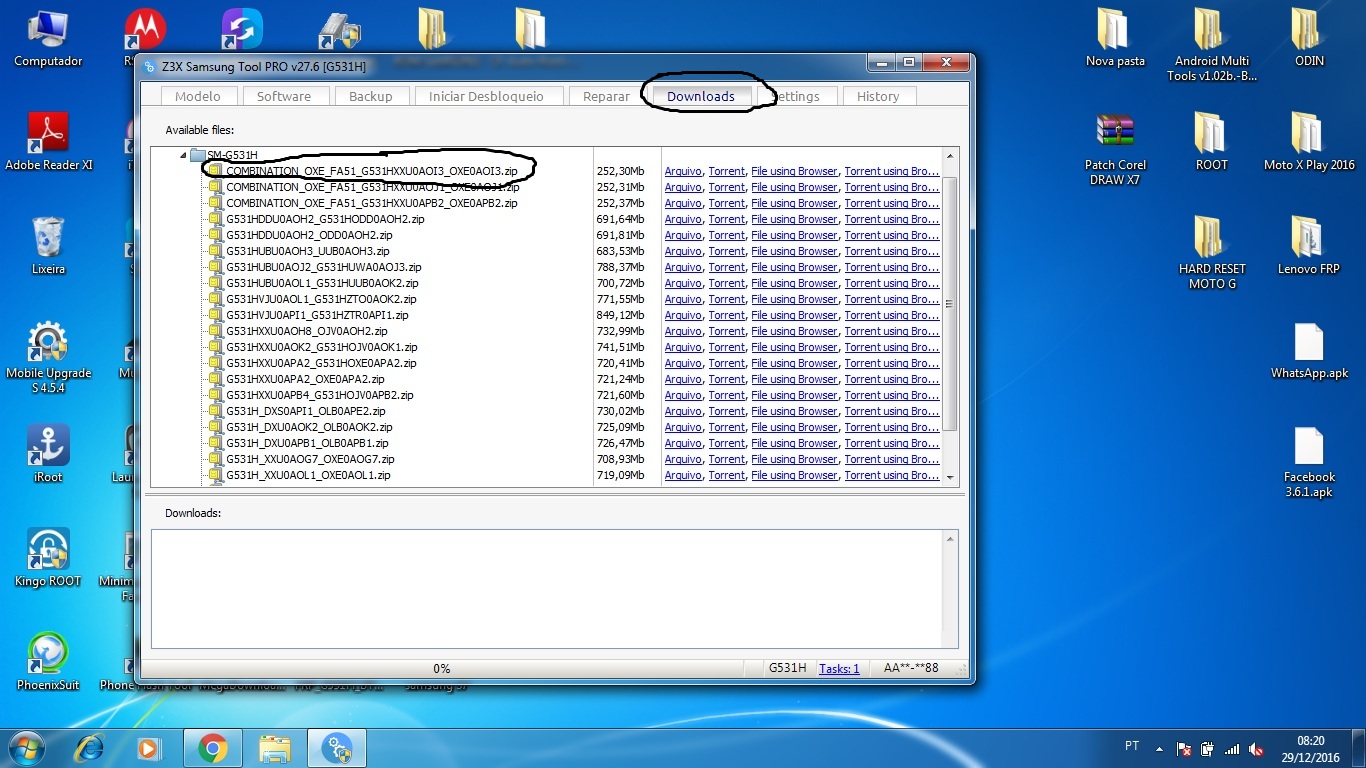Open the HARD RESET MOTO G folder

(x=1212, y=254)
